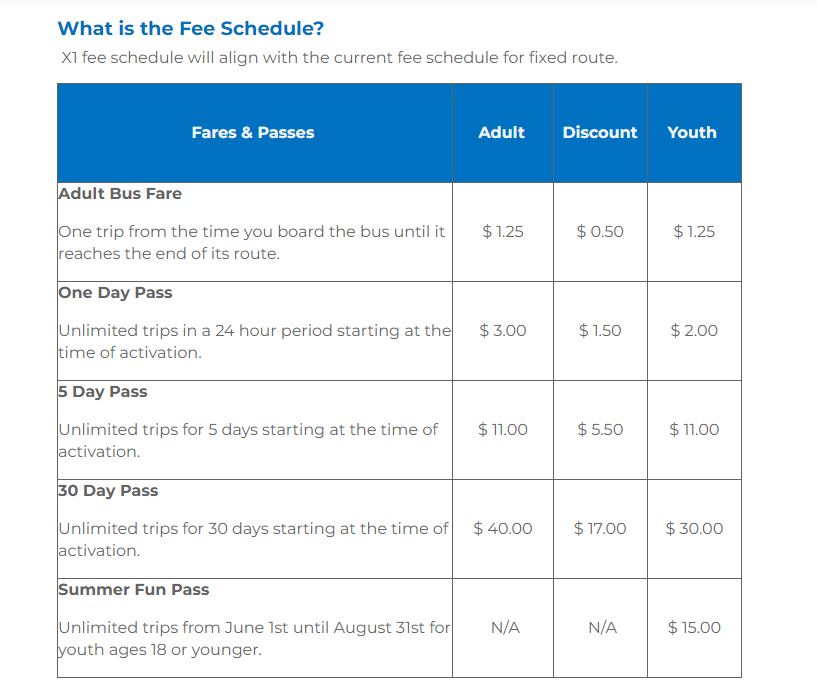Select the Adult Bus Fare row title
Screen dimensions: 817x696
click(x=120, y=193)
